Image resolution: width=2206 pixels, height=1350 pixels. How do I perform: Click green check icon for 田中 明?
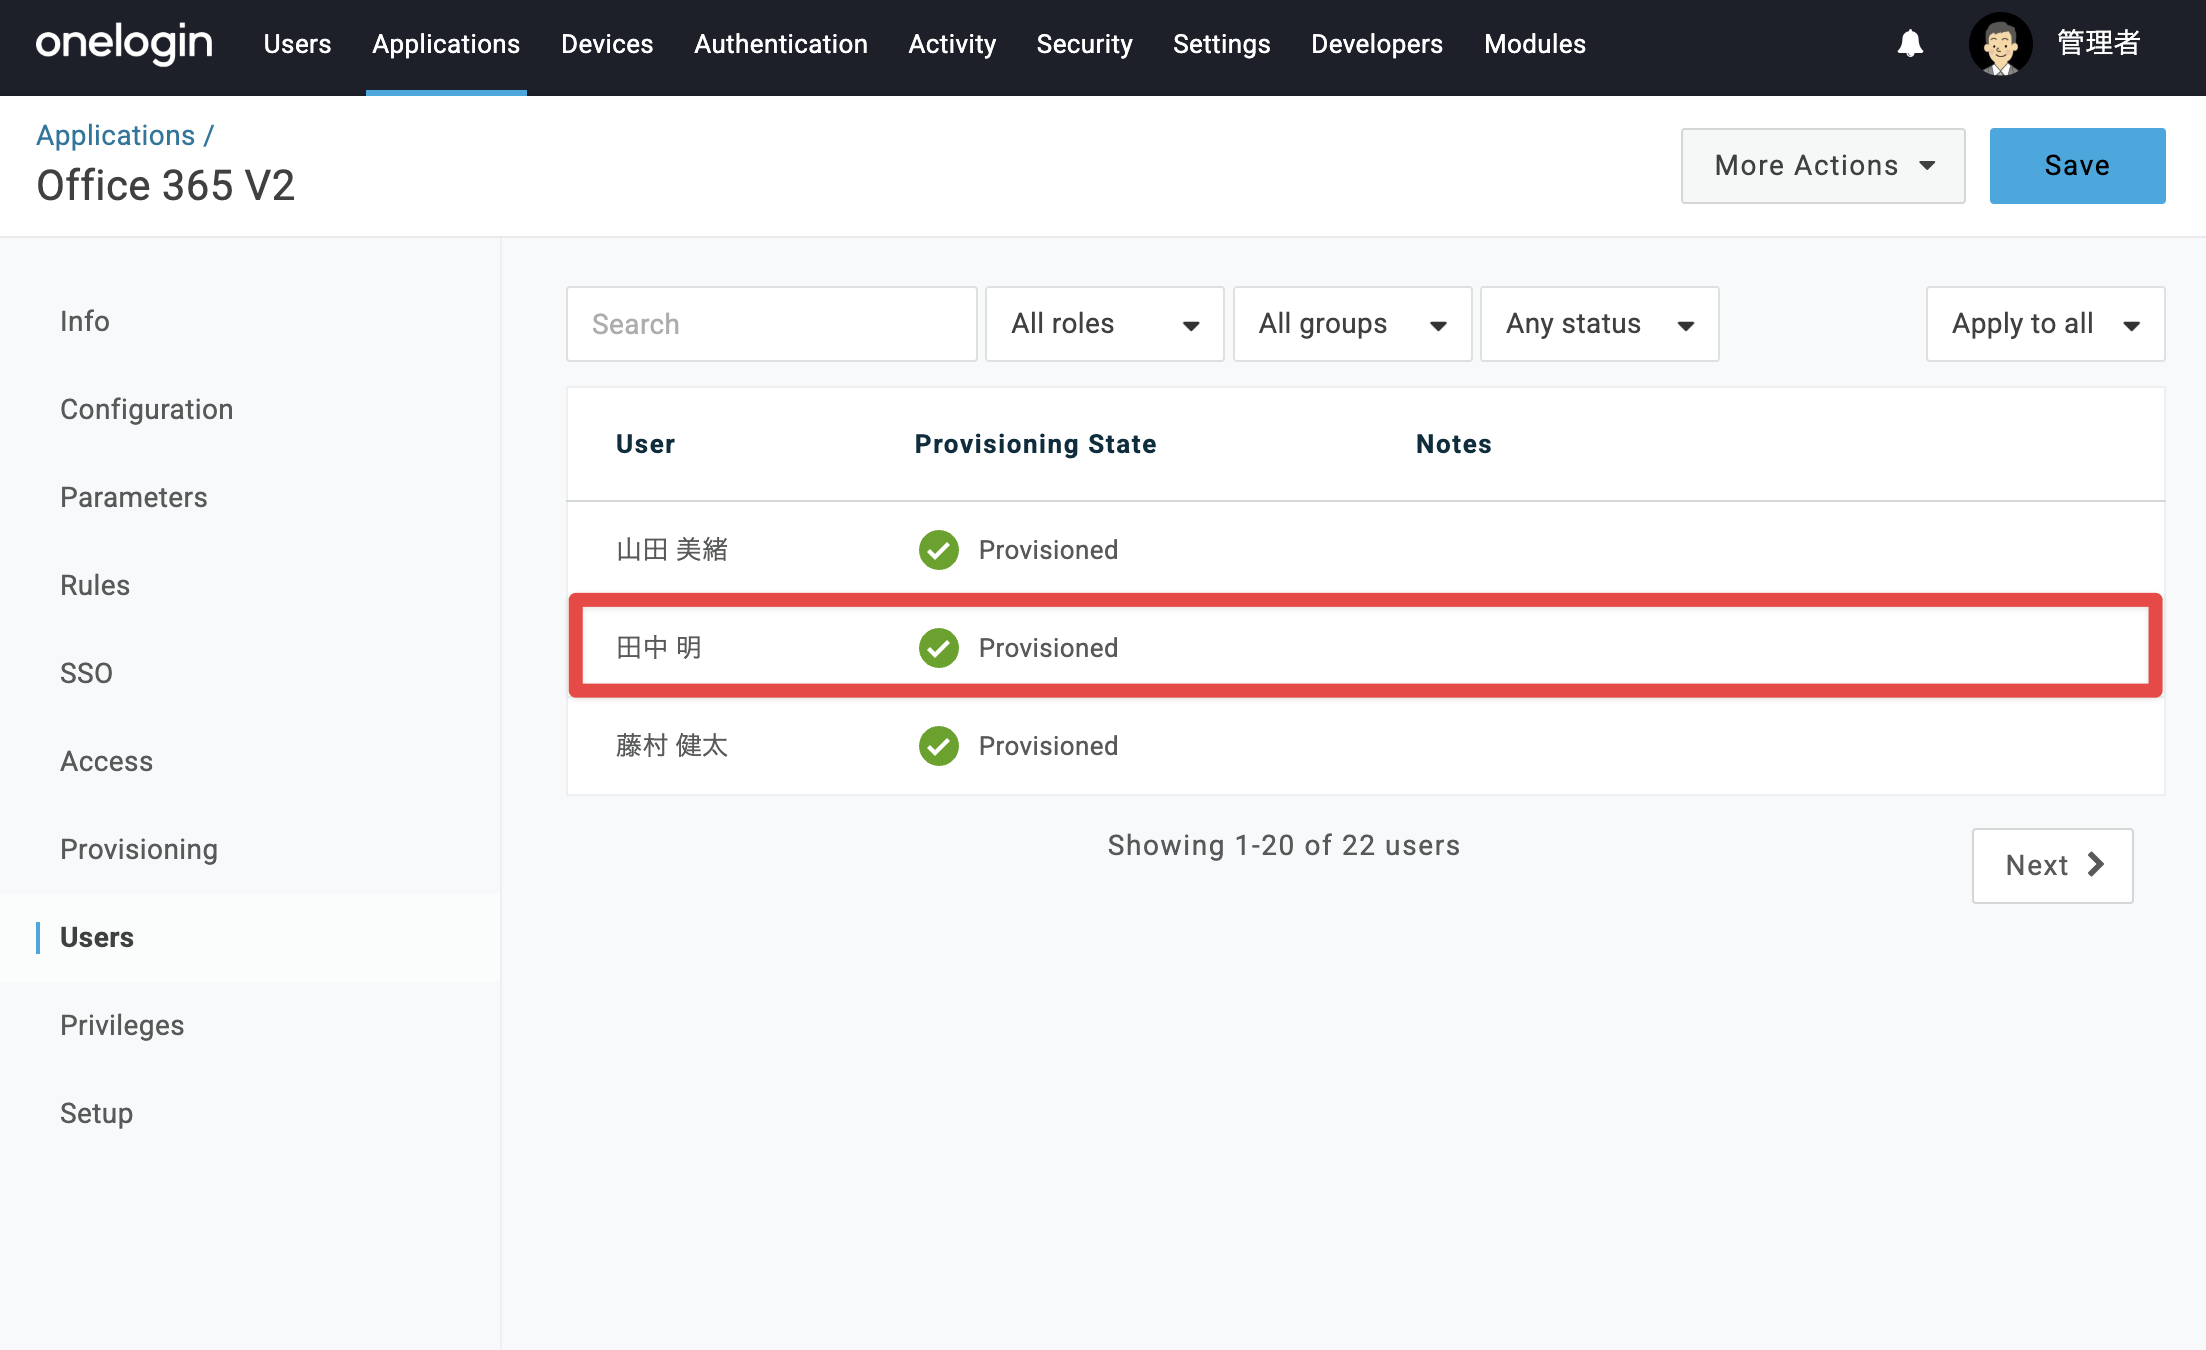tap(938, 647)
